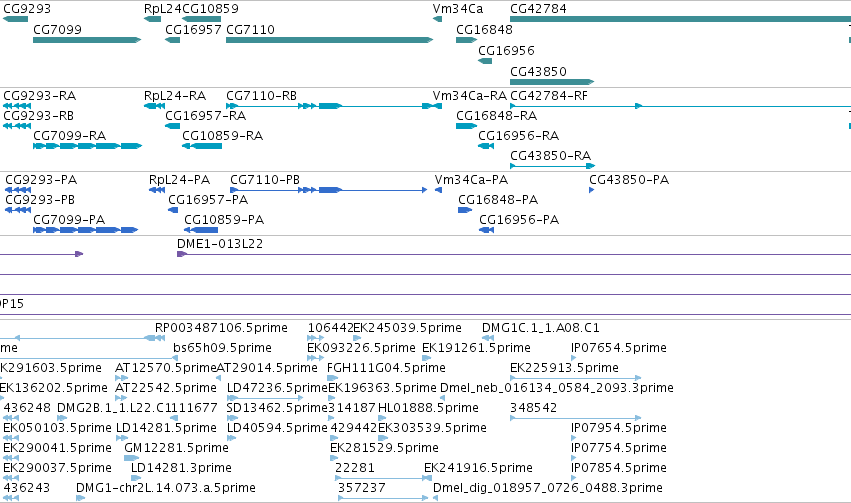Viewport: 851px width, 503px height.
Task: Click the CG9293 gene label
Action: pyautogui.click(x=27, y=9)
